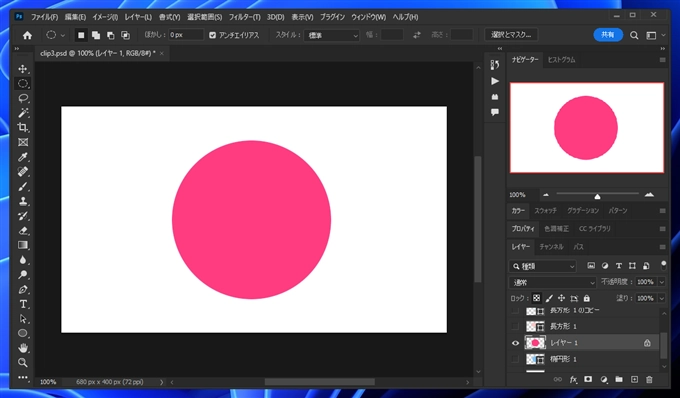Select the Crop tool

23,127
